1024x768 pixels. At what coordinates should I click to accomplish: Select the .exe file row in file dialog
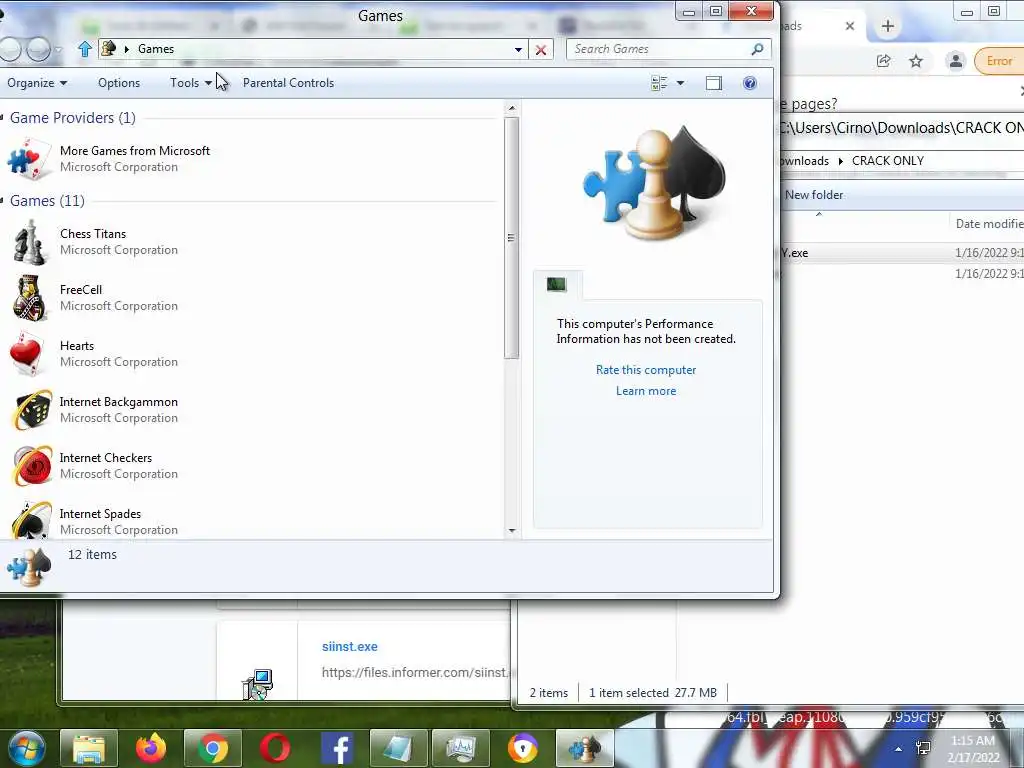[x=902, y=253]
